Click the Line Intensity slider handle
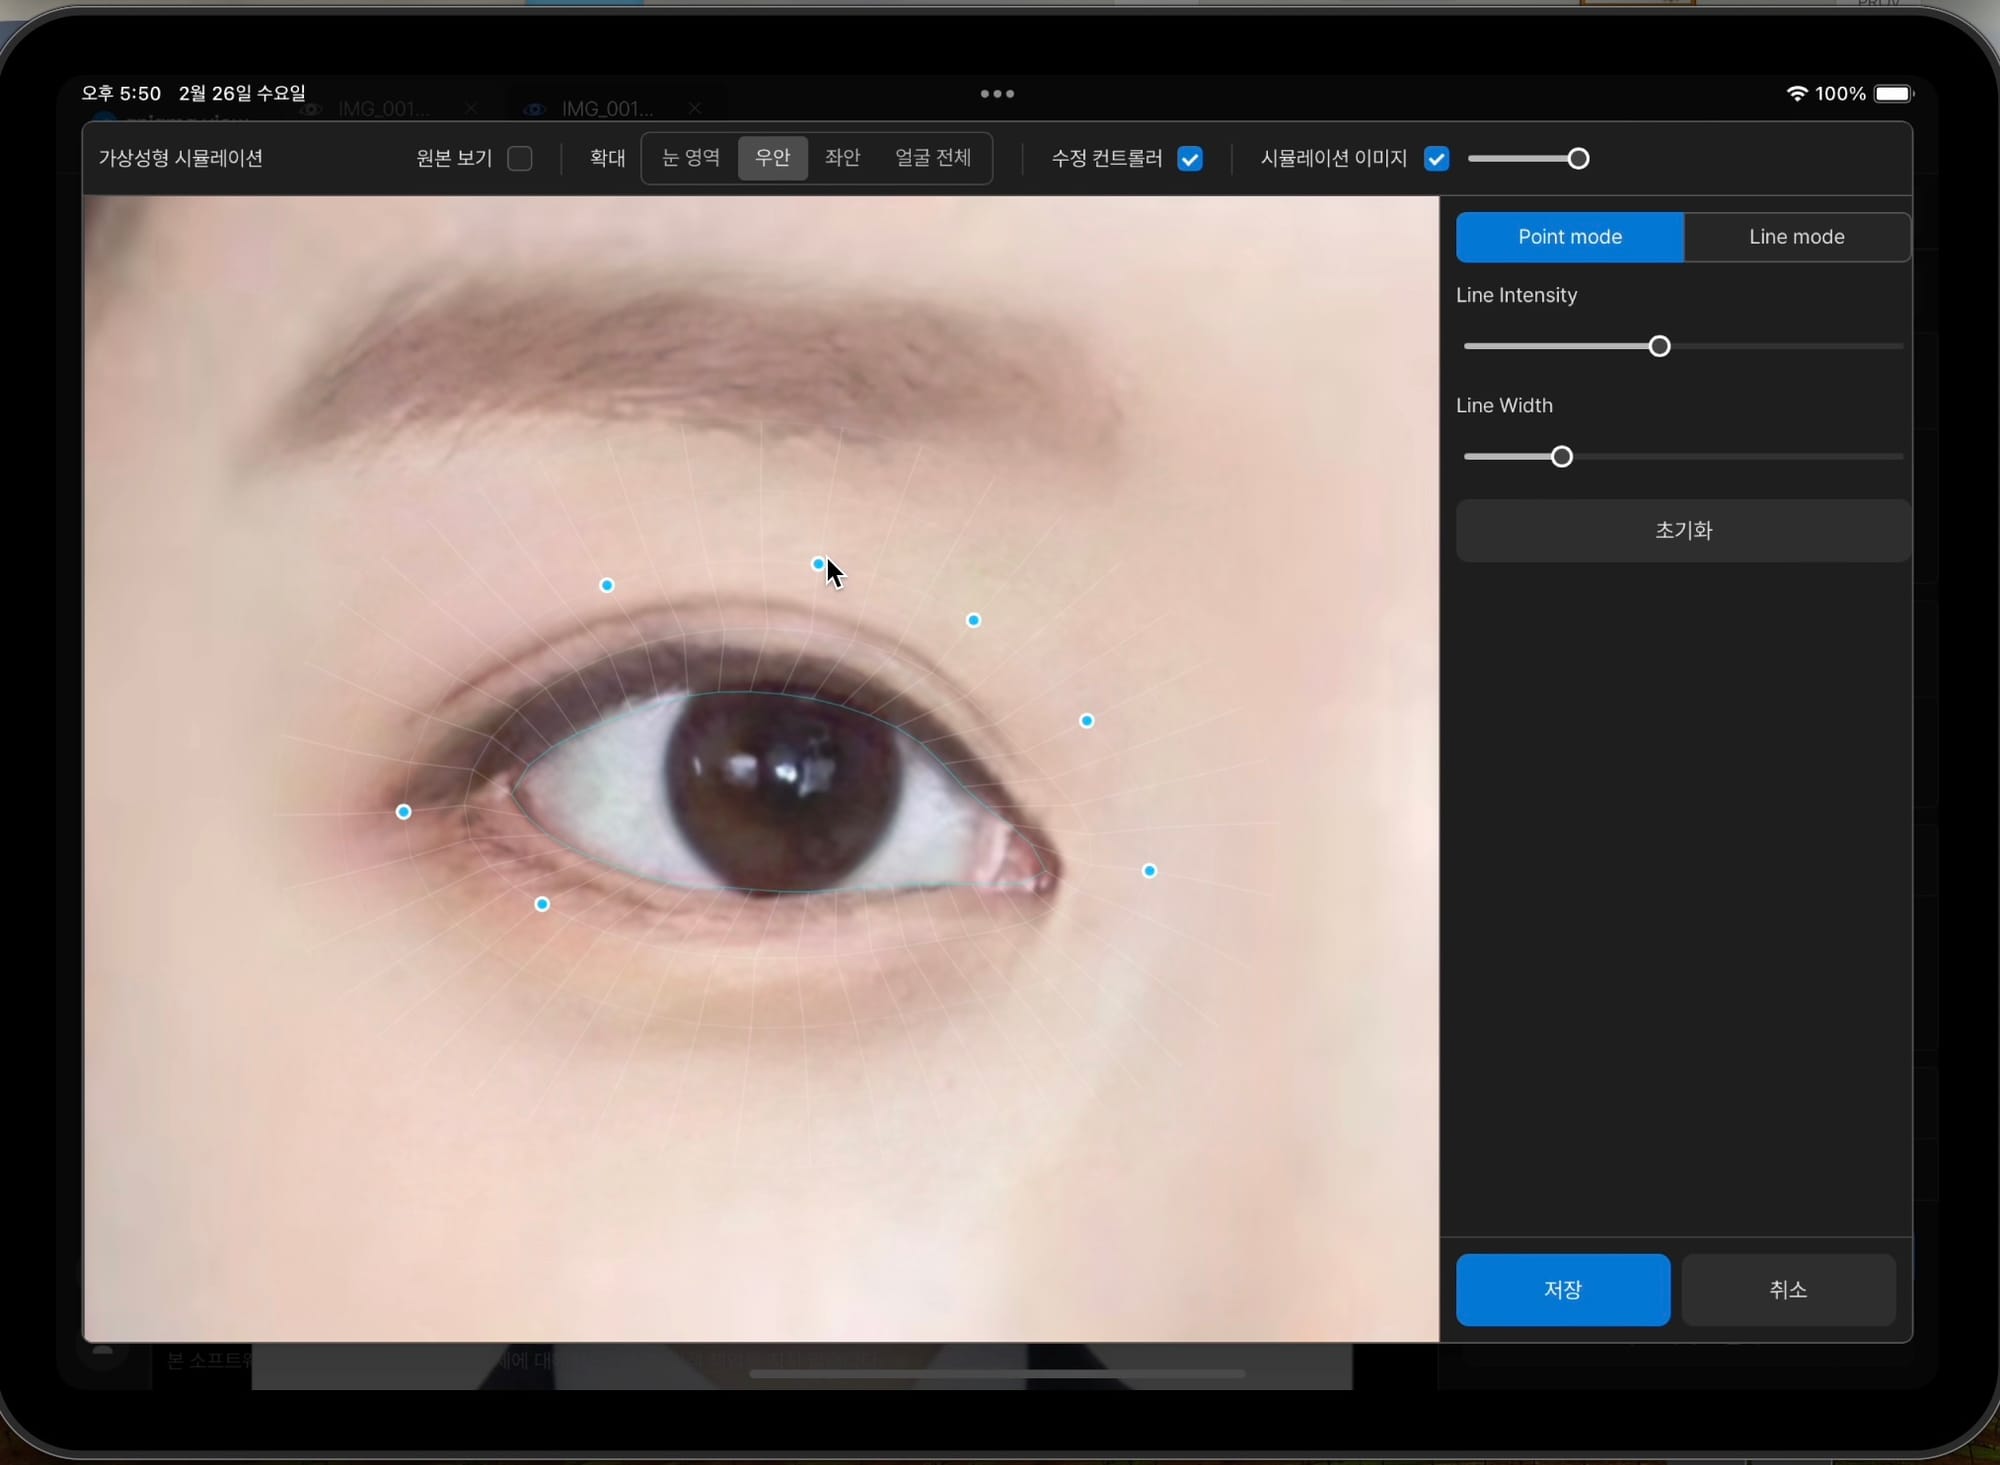 (1659, 347)
